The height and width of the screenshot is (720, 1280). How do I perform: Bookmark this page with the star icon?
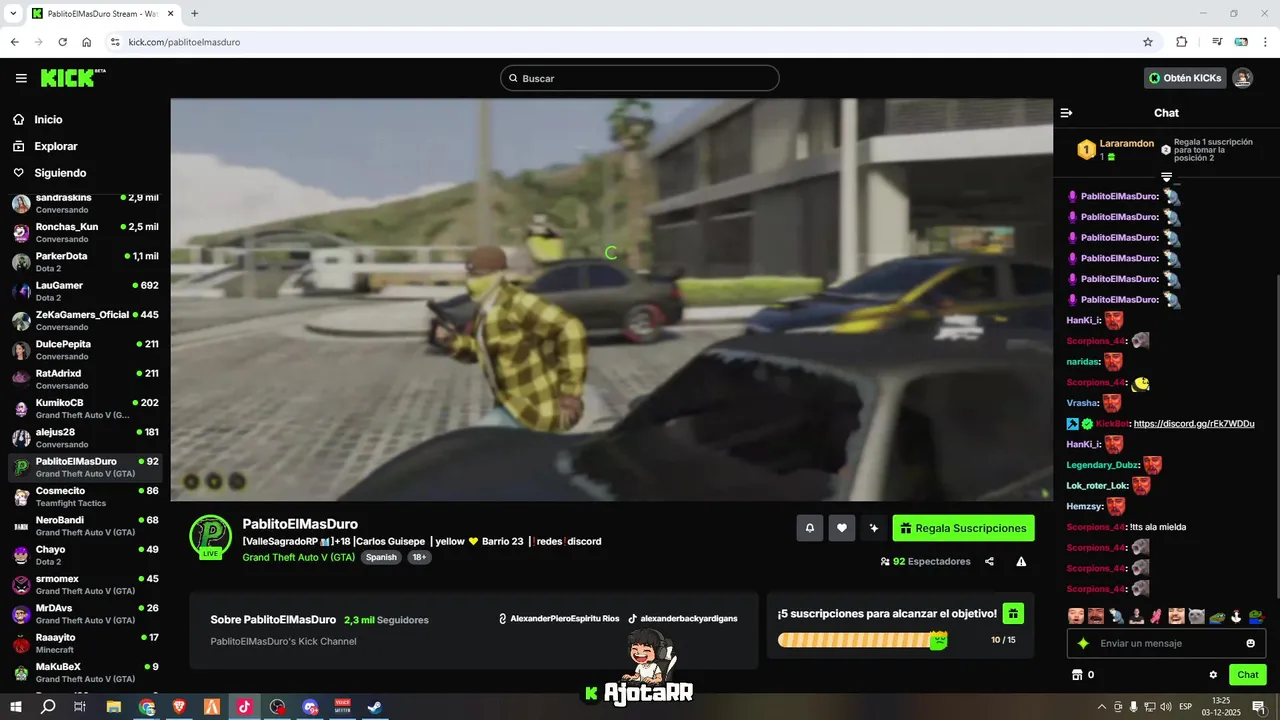click(x=1148, y=42)
